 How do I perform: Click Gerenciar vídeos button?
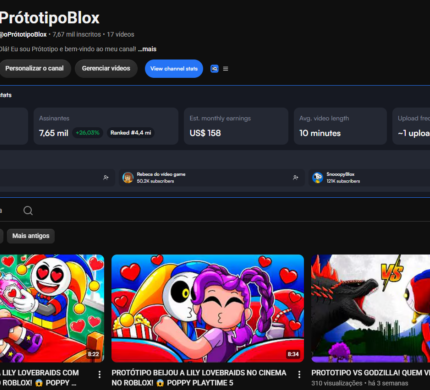[106, 68]
